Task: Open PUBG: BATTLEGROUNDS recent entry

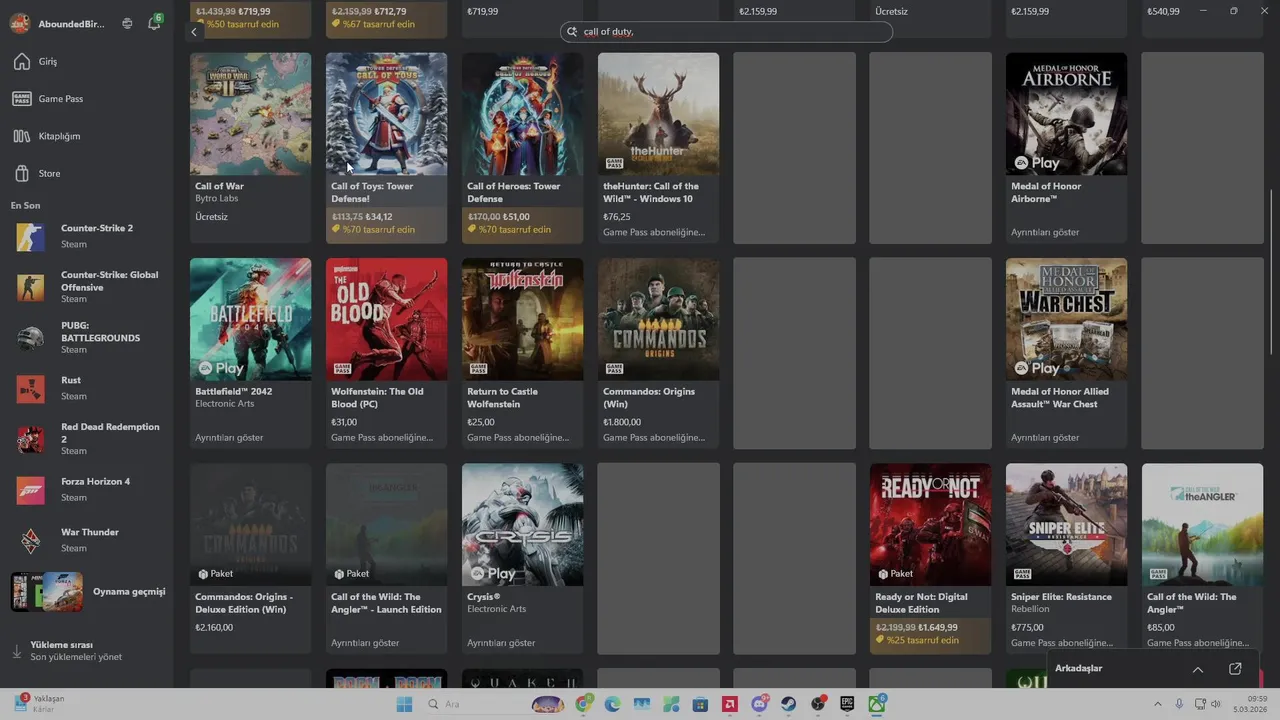Action: [88, 338]
